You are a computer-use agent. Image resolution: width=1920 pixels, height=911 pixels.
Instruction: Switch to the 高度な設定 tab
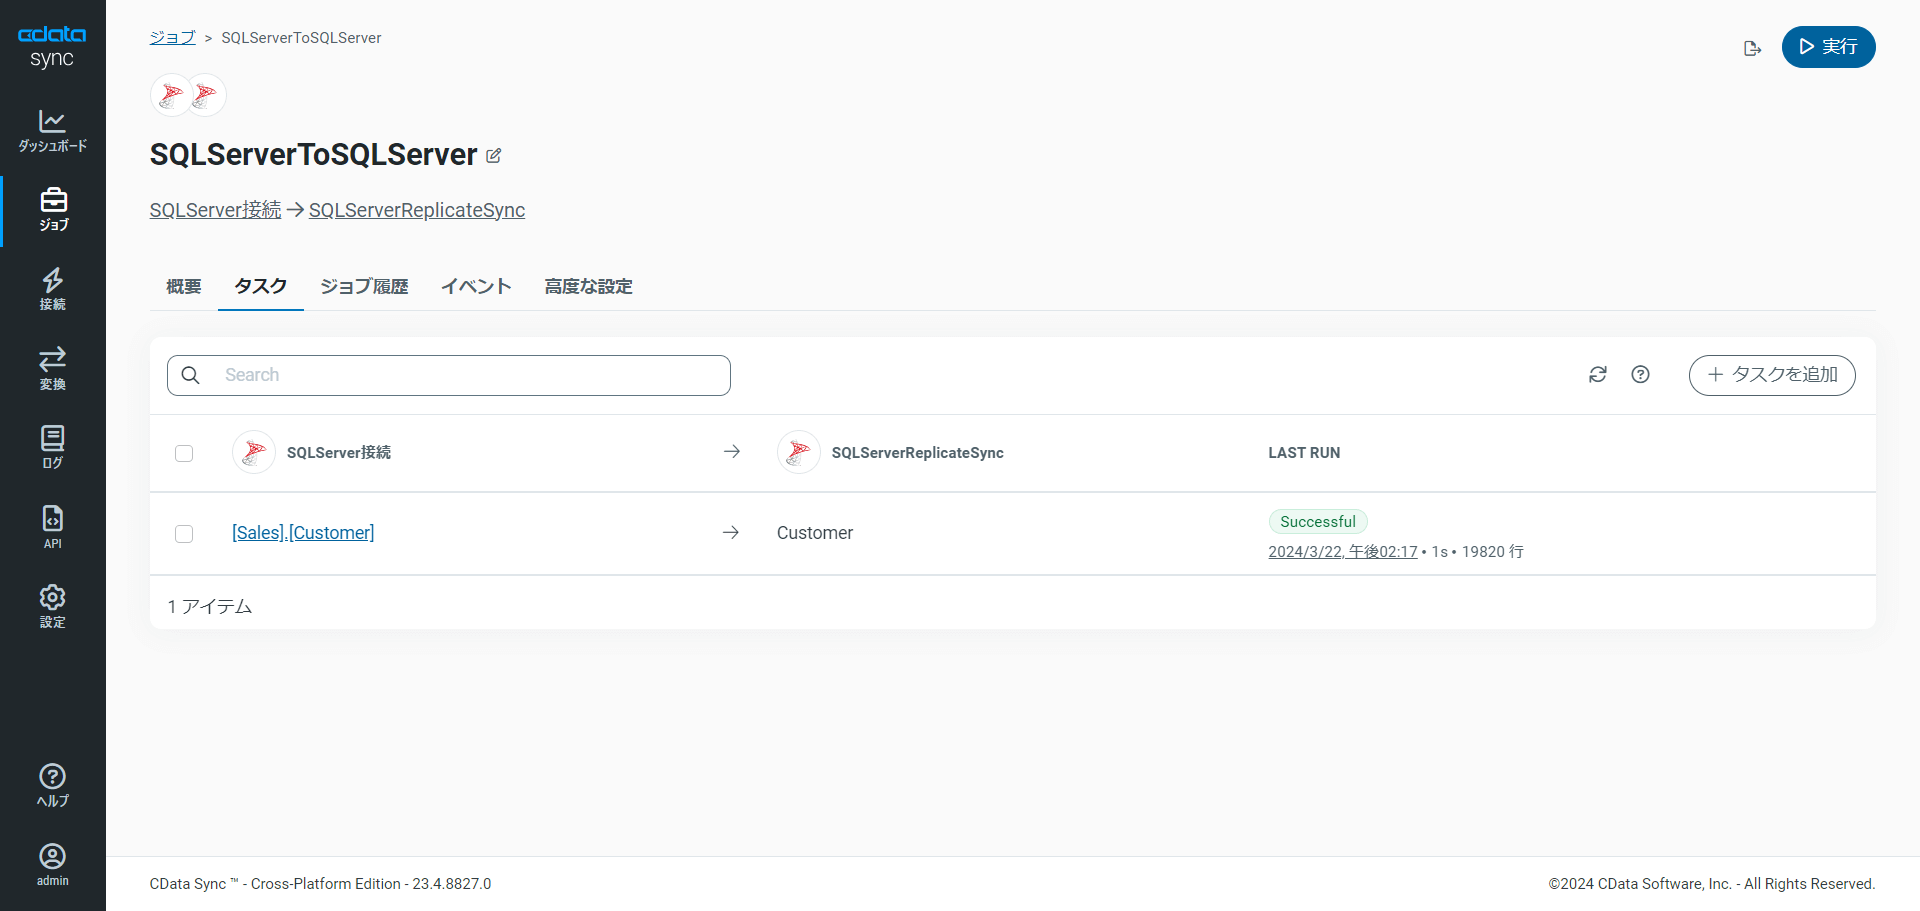point(588,287)
